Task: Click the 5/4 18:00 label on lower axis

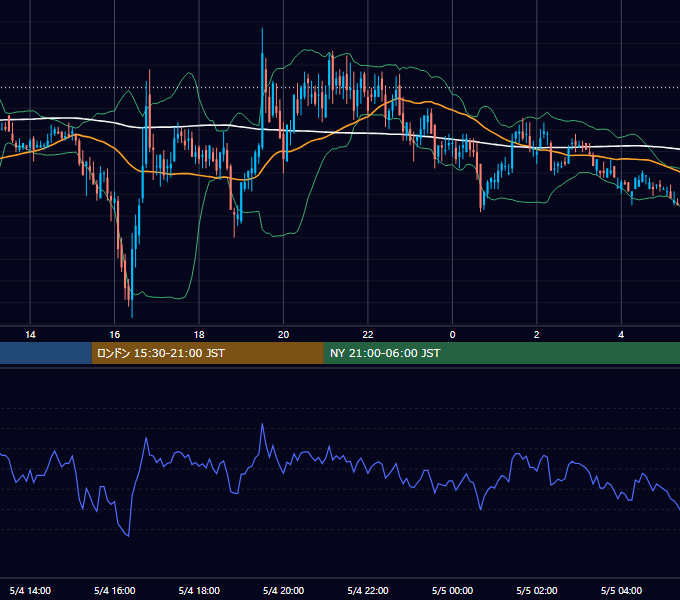Action: click(x=199, y=590)
